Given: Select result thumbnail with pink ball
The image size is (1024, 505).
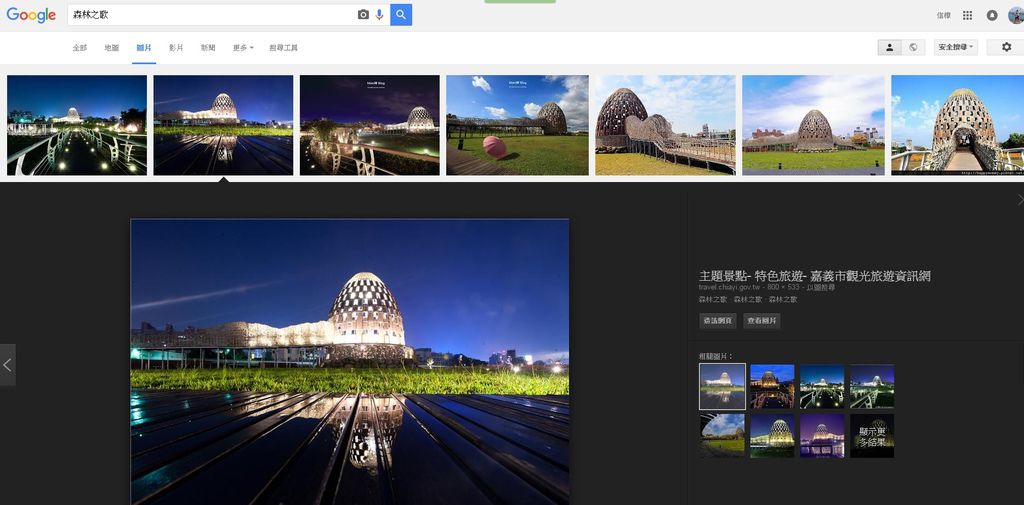Looking at the screenshot, I should 517,125.
